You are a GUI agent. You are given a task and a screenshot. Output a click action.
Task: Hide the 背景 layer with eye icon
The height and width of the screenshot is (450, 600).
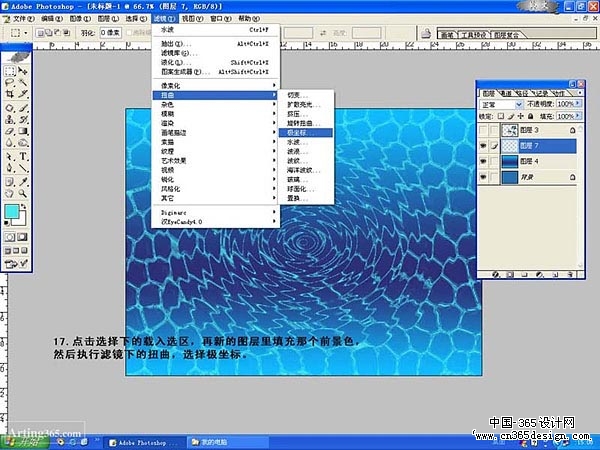click(x=483, y=177)
